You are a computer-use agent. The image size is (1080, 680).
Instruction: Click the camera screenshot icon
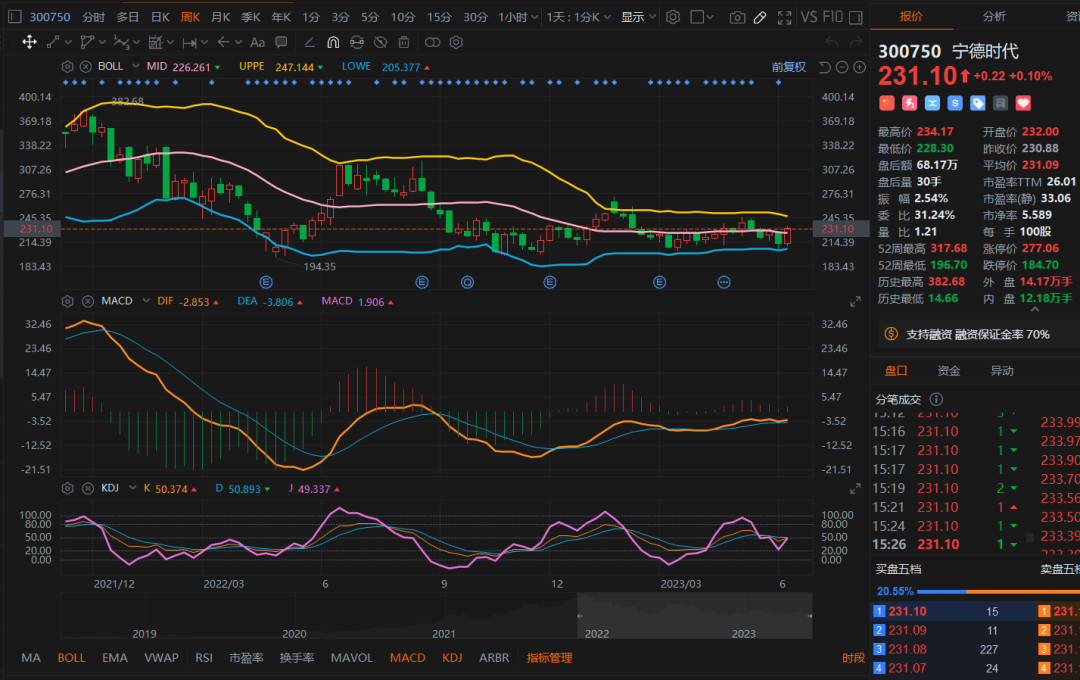click(737, 17)
